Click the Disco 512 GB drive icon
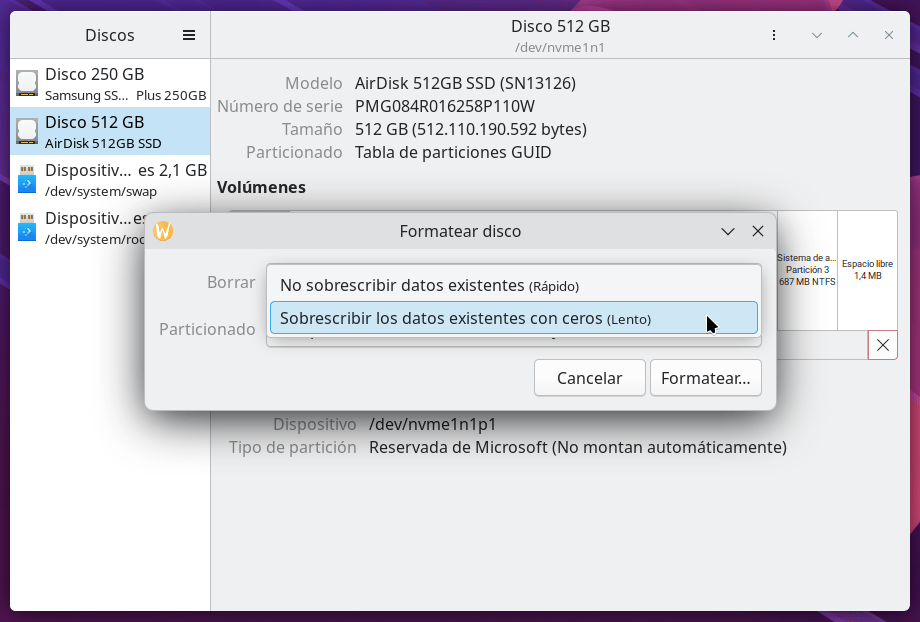 [27, 131]
